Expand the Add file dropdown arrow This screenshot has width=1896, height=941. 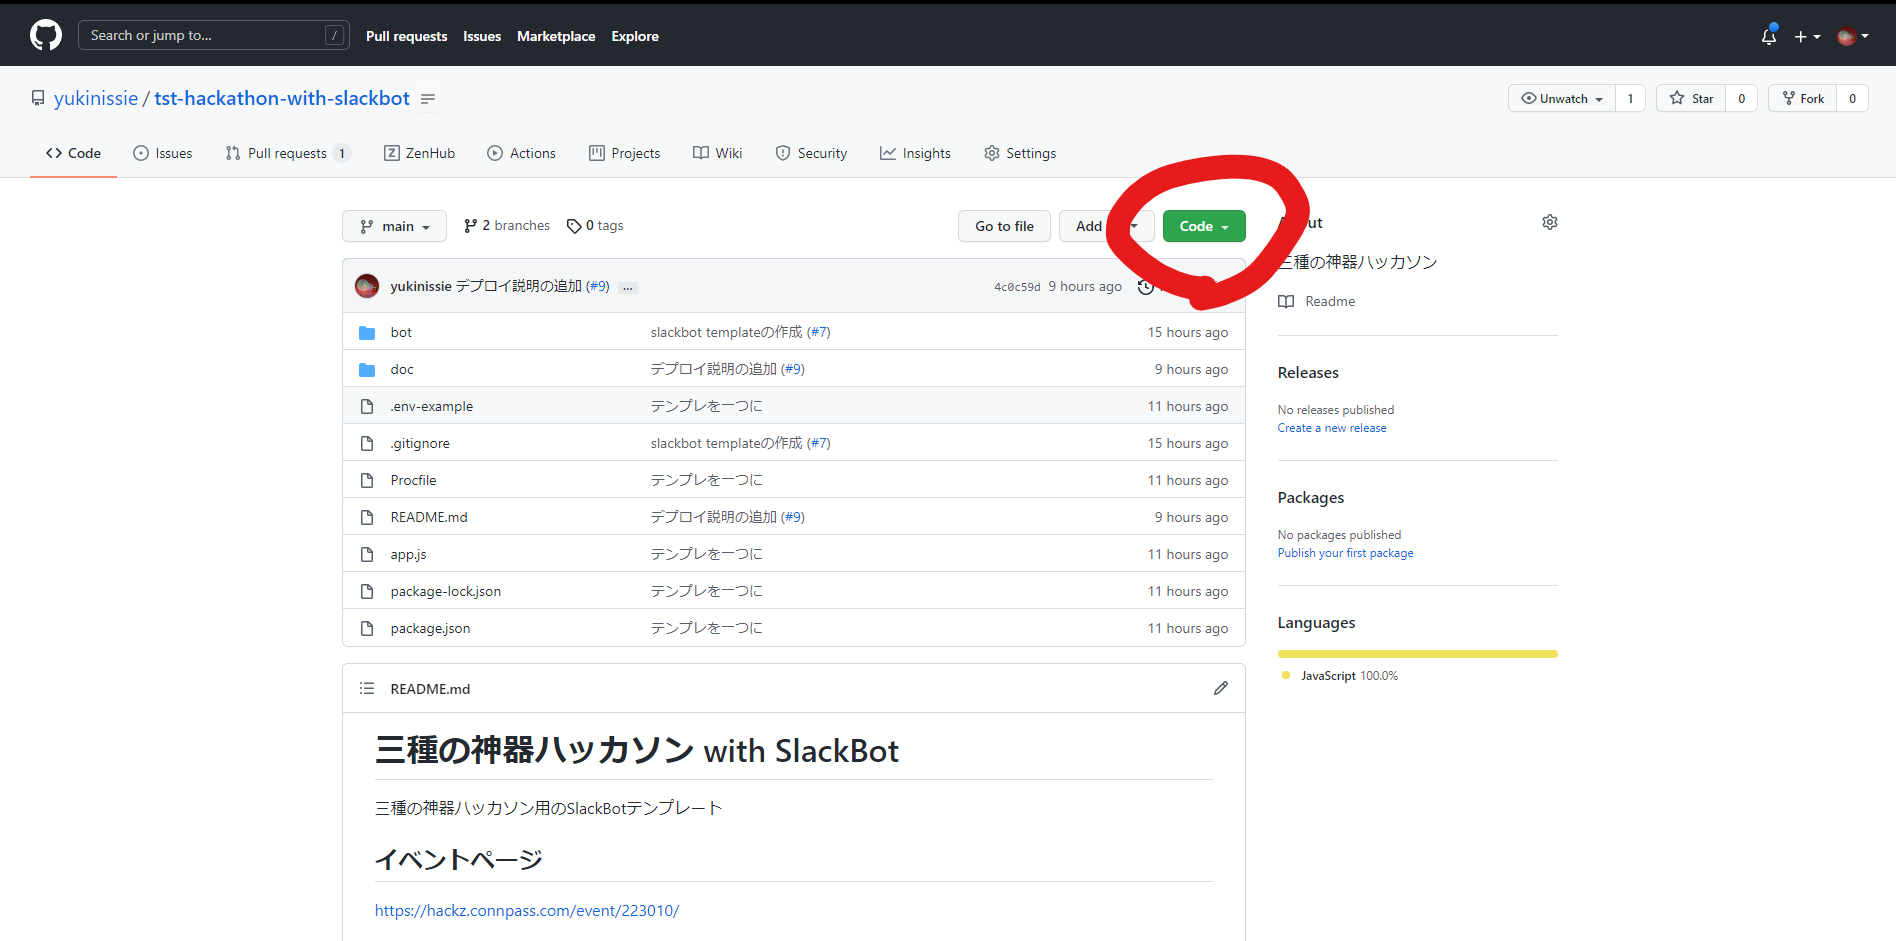tap(1133, 226)
